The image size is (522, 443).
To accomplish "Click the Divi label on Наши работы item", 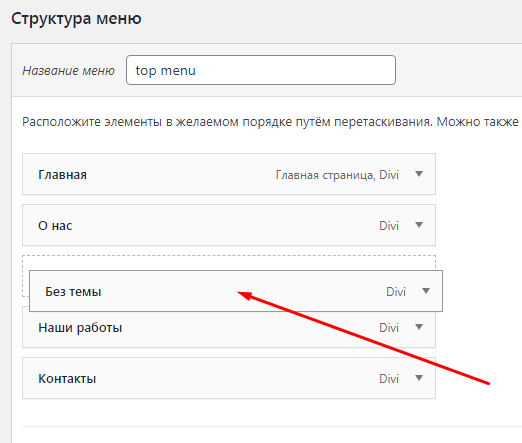I will [389, 328].
